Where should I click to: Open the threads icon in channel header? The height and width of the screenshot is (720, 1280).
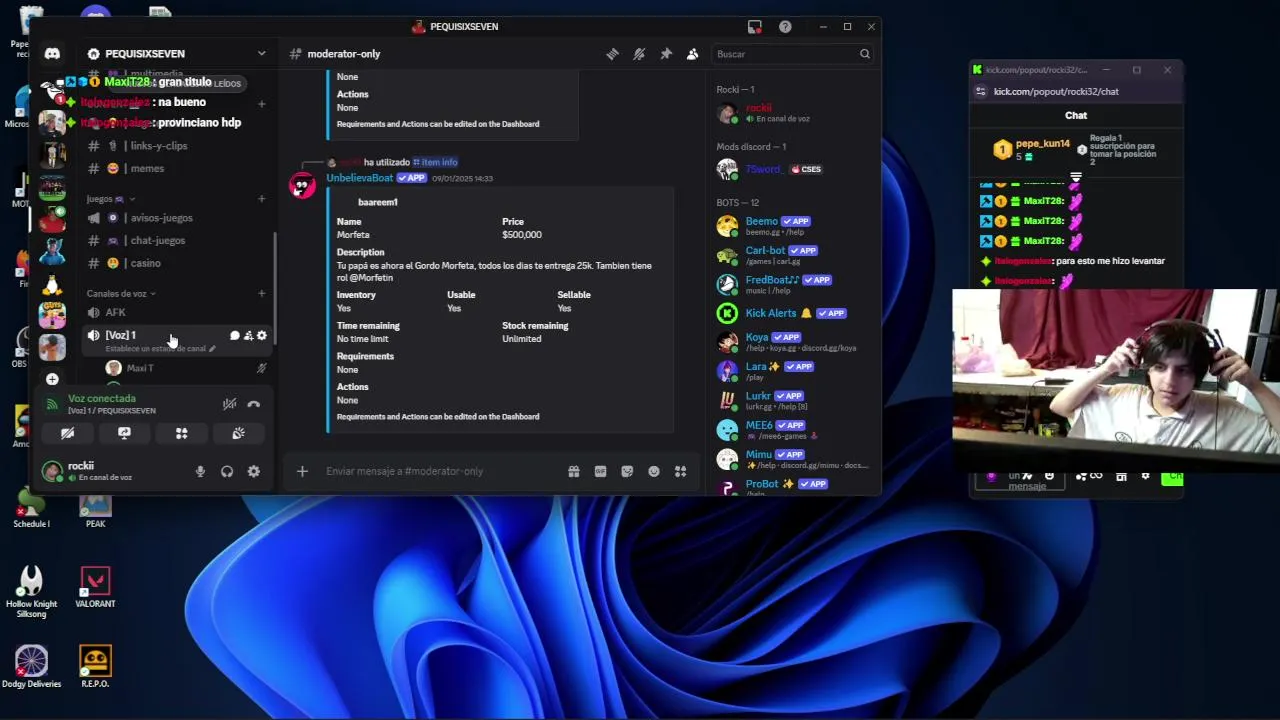[612, 54]
